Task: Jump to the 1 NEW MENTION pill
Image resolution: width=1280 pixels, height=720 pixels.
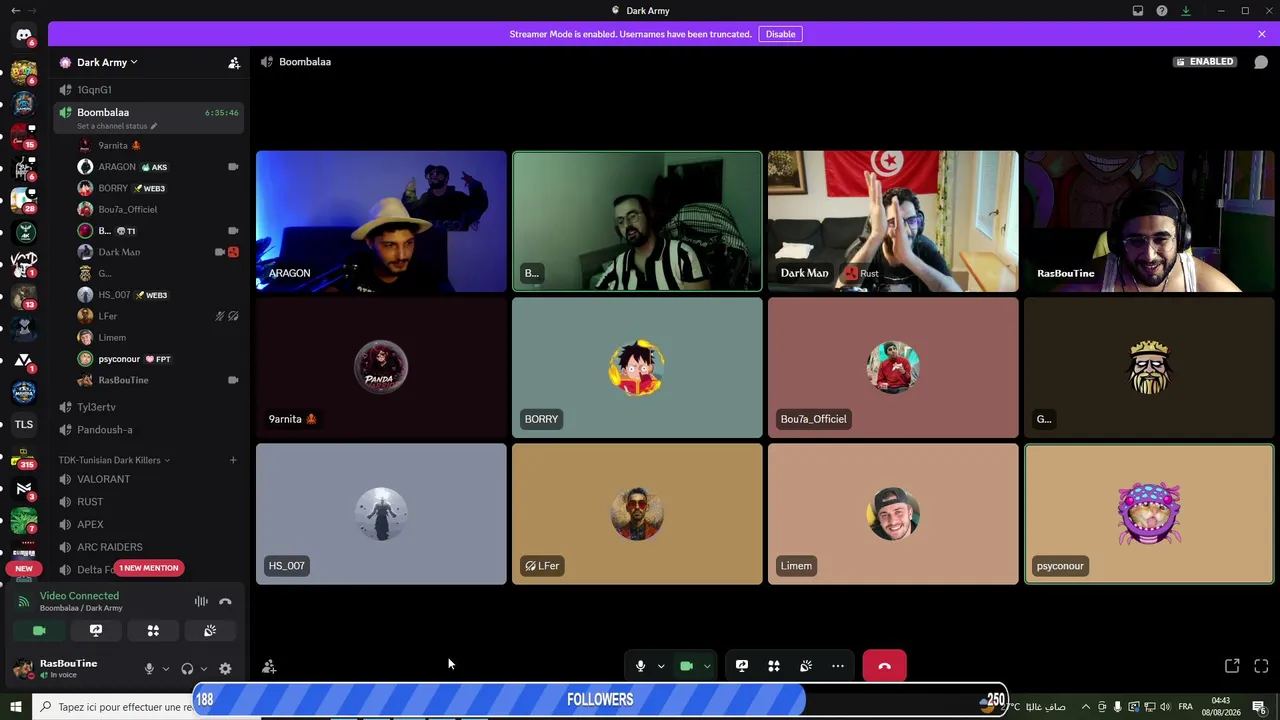Action: point(149,568)
